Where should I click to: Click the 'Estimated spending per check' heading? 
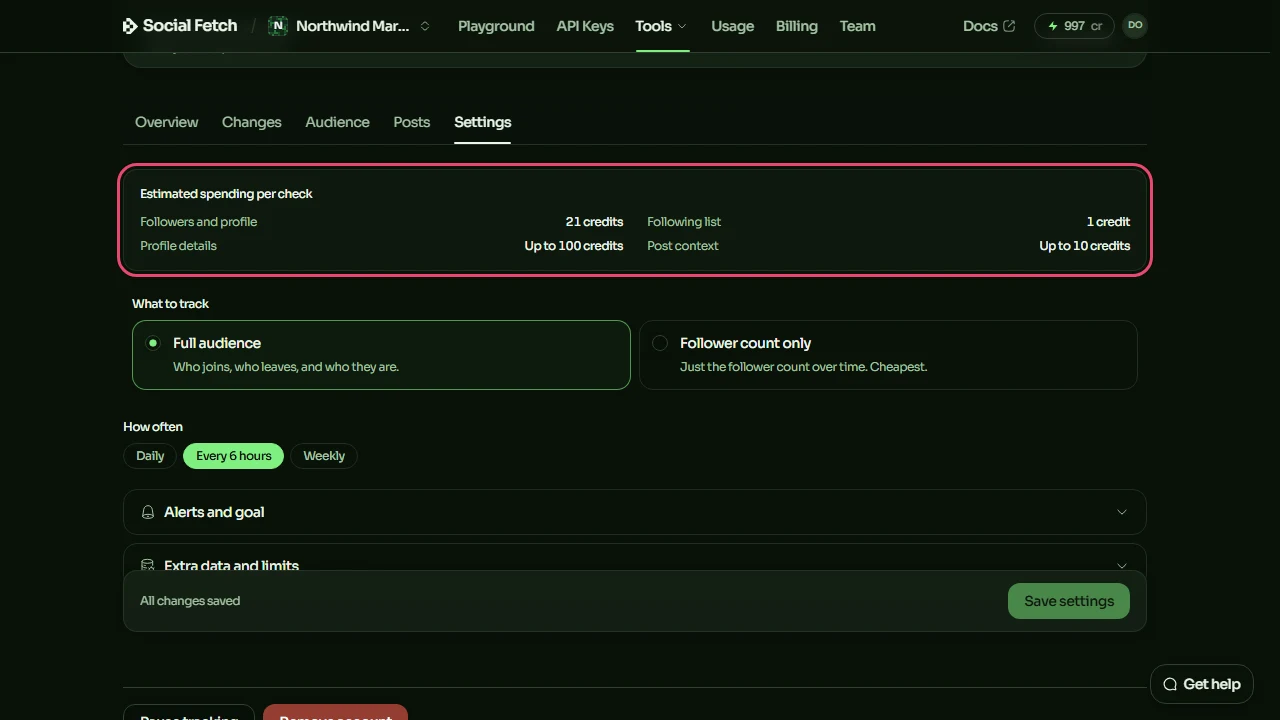[226, 194]
